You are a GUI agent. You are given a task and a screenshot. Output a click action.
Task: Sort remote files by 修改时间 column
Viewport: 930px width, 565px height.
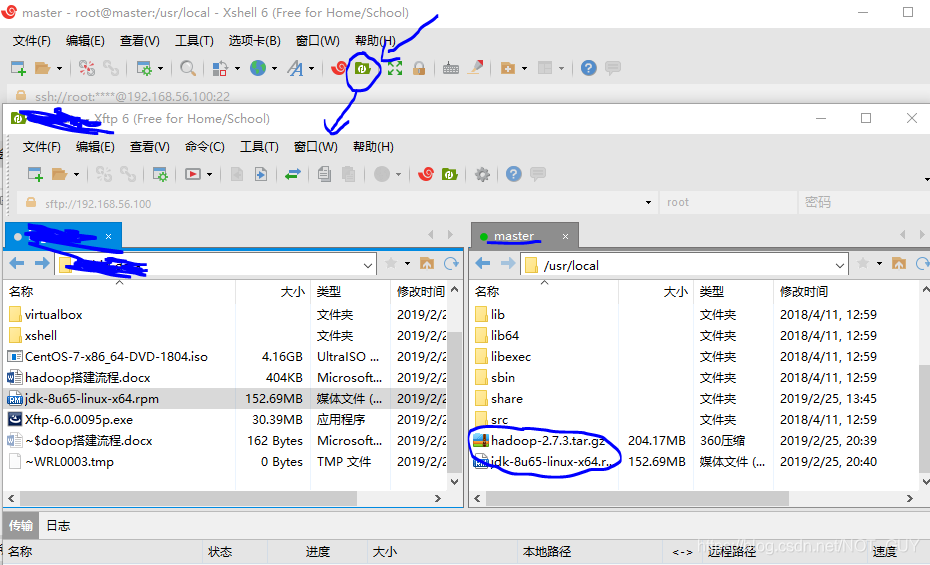point(803,292)
